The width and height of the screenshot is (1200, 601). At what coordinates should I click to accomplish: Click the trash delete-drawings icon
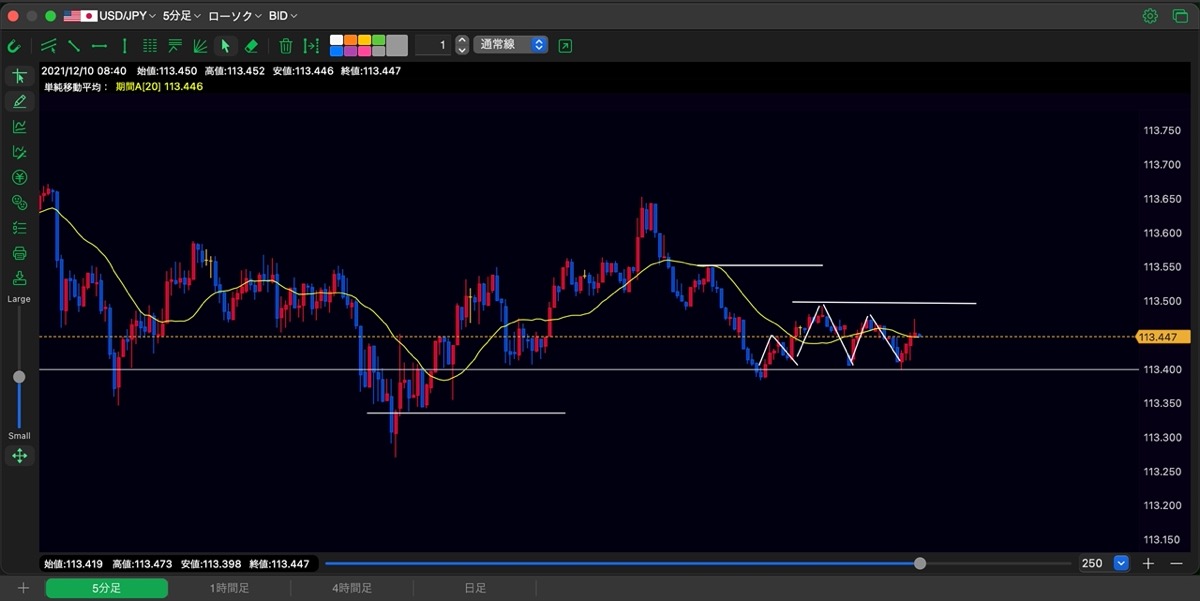coord(285,45)
